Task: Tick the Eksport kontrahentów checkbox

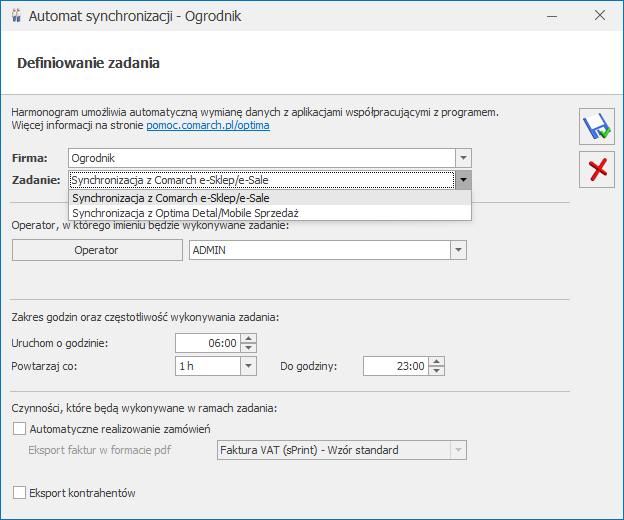Action: pos(19,493)
